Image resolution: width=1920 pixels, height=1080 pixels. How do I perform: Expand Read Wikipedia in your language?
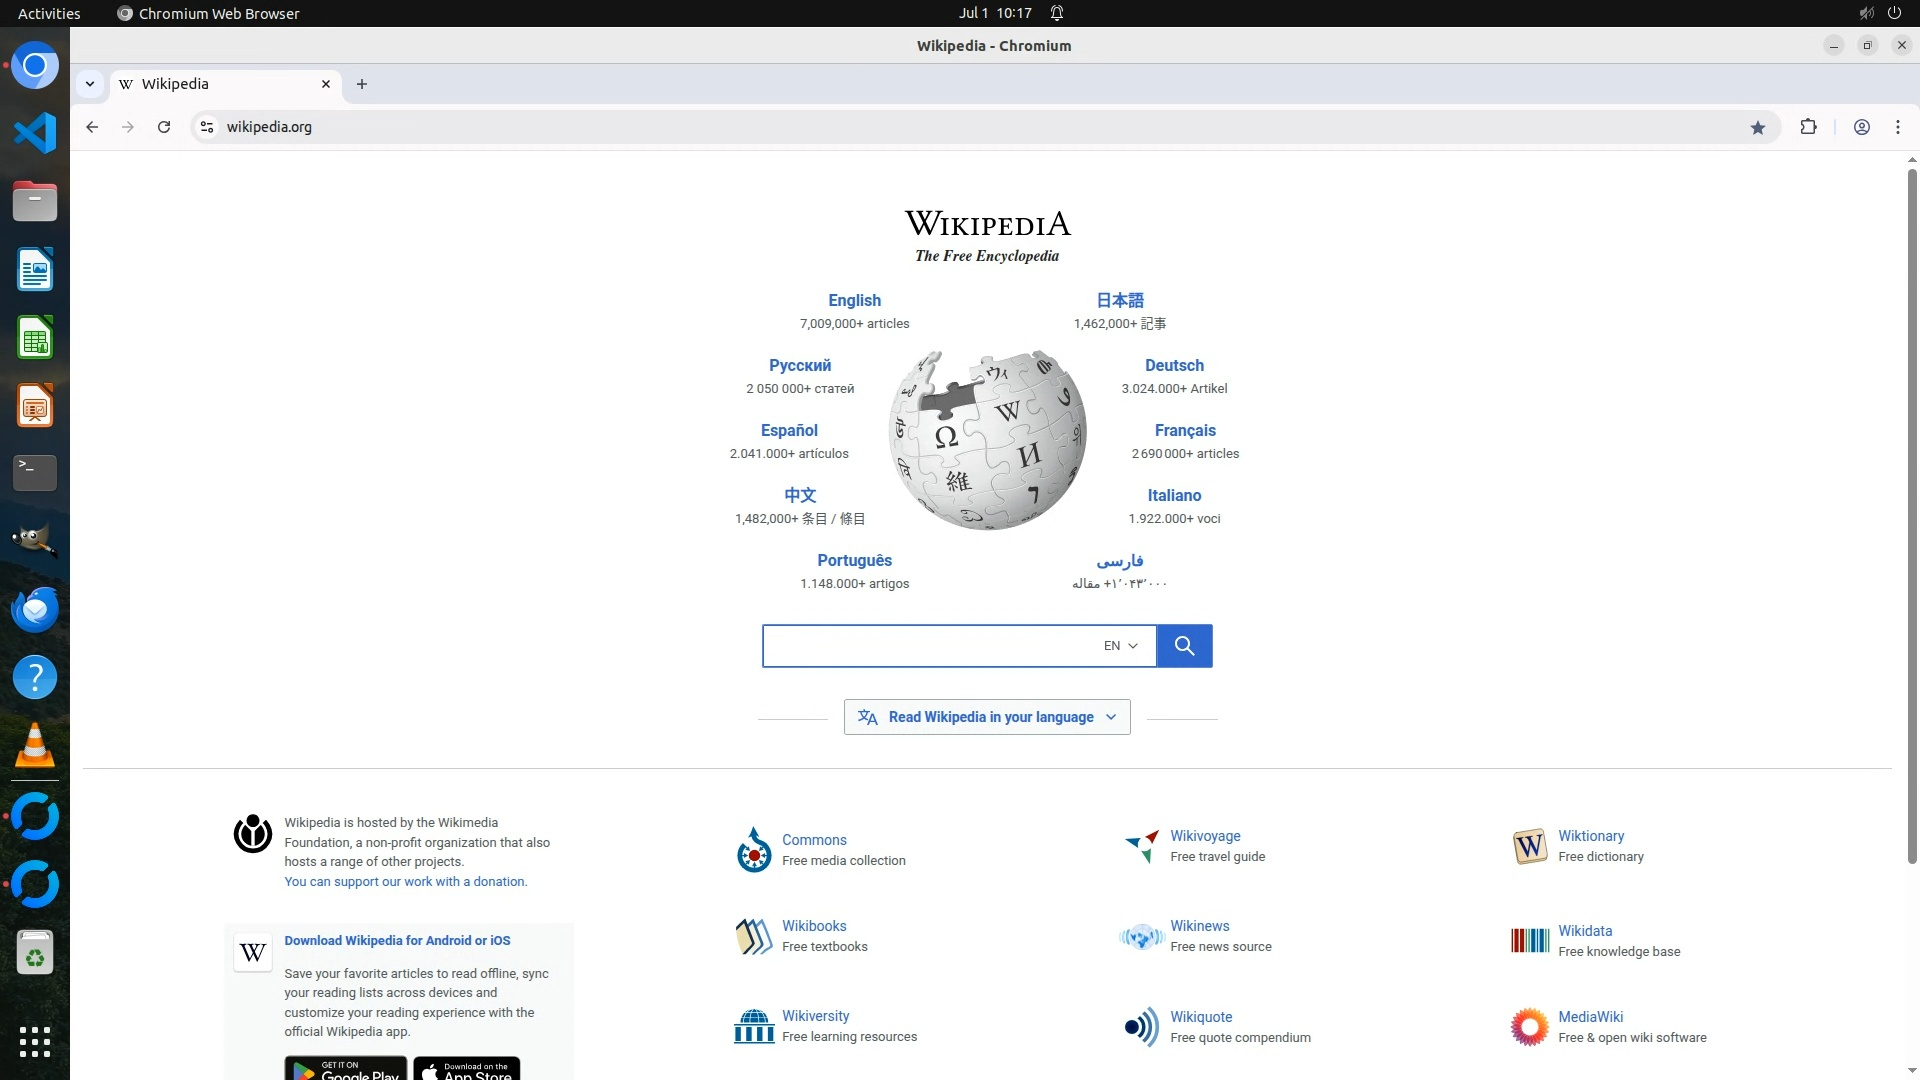click(x=987, y=717)
